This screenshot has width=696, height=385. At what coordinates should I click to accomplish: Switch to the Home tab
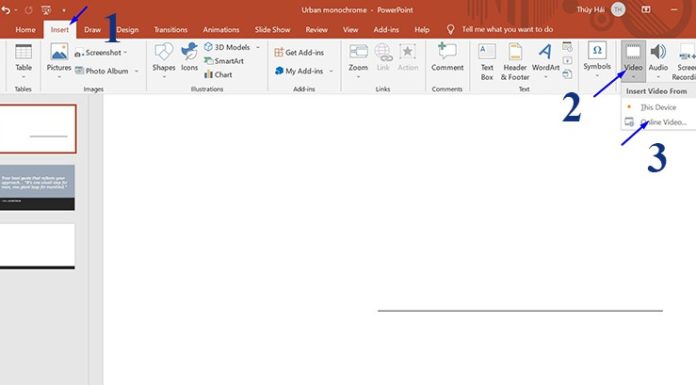click(x=25, y=30)
